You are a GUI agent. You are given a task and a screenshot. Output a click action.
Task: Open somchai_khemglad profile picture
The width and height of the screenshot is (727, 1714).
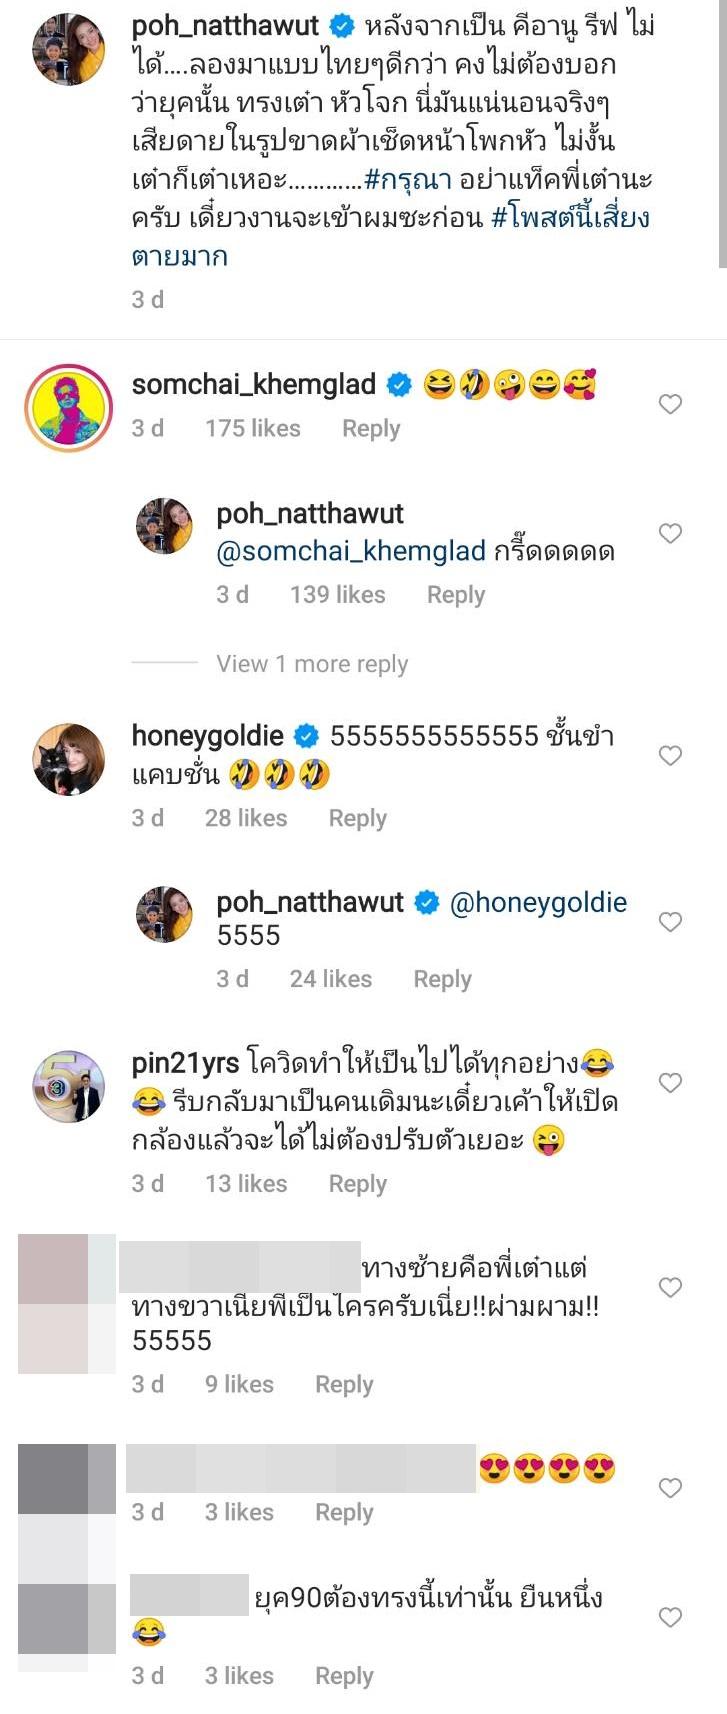[69, 408]
